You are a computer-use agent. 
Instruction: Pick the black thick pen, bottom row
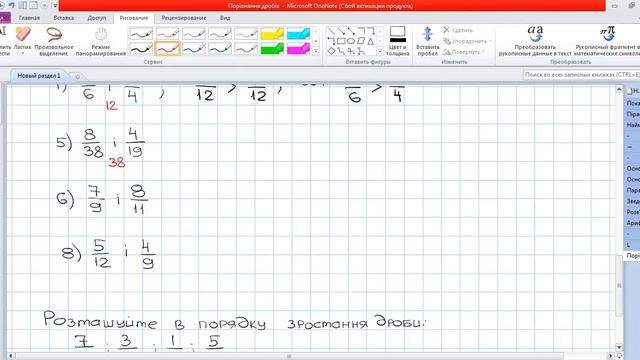pyautogui.click(x=141, y=49)
